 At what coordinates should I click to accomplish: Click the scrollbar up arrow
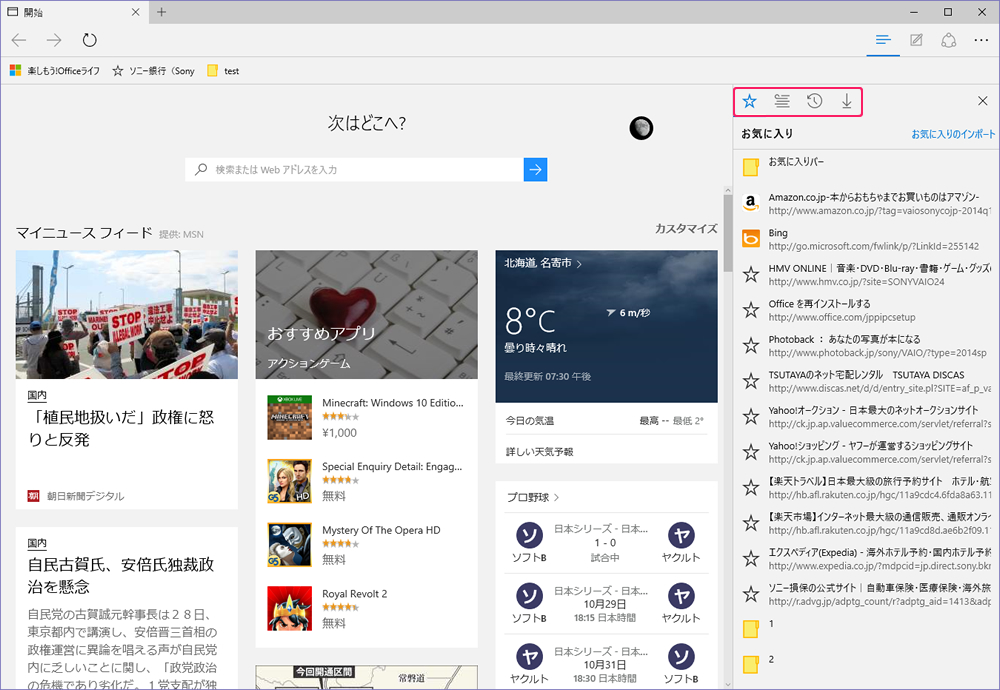pos(728,191)
